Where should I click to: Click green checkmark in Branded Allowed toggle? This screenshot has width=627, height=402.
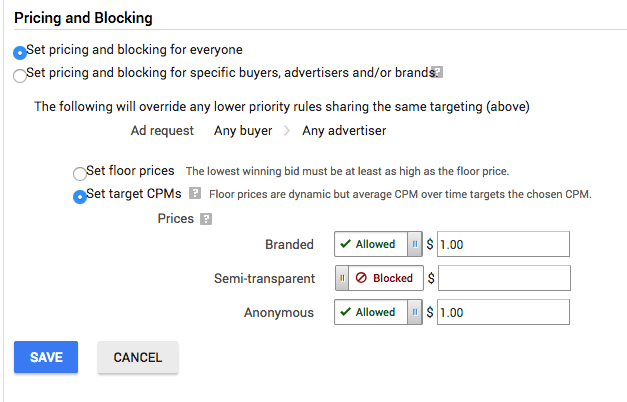pos(345,244)
